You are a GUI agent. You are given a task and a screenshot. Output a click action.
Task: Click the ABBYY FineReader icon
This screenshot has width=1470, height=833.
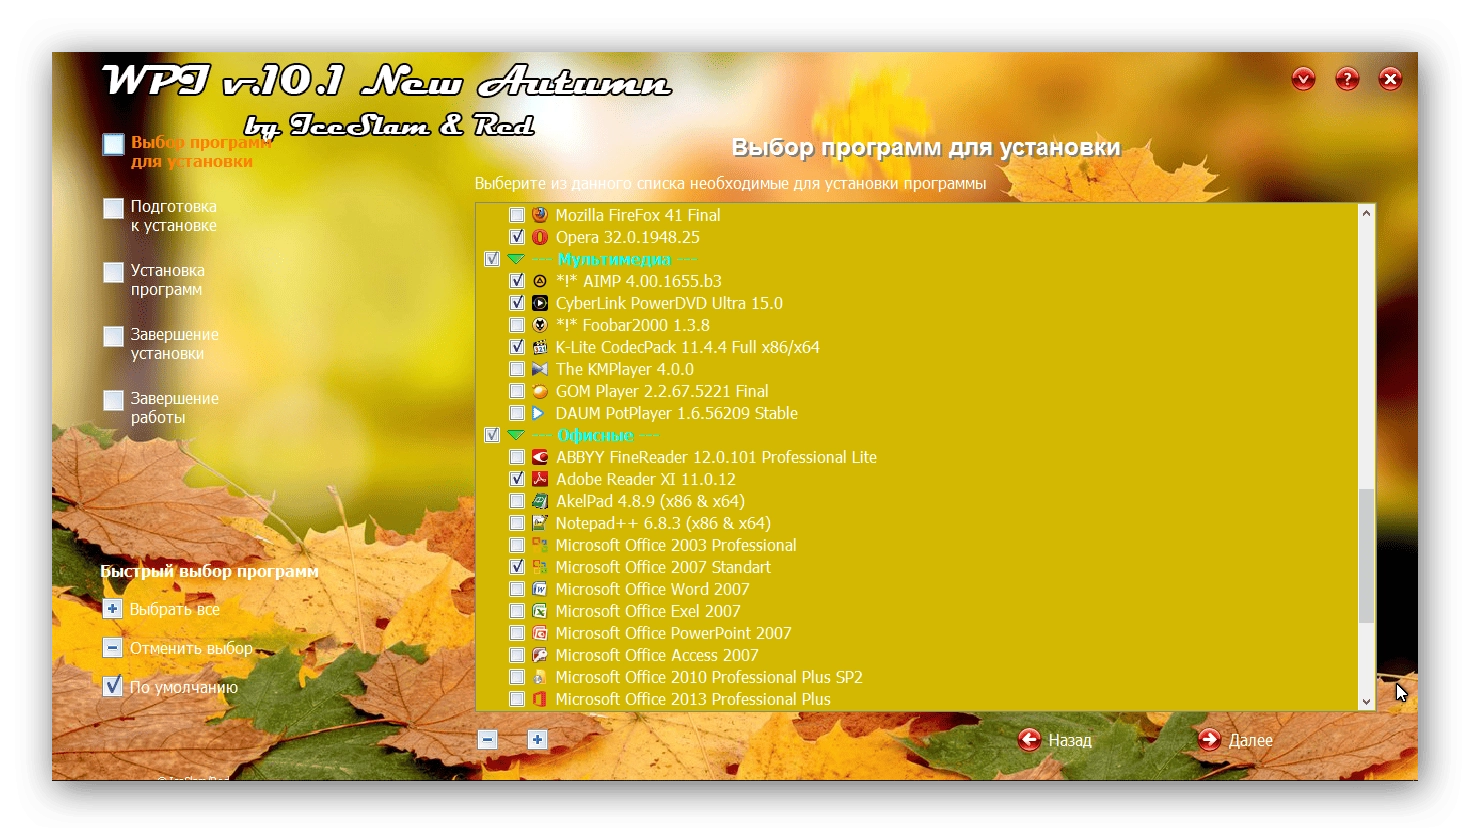pos(540,457)
